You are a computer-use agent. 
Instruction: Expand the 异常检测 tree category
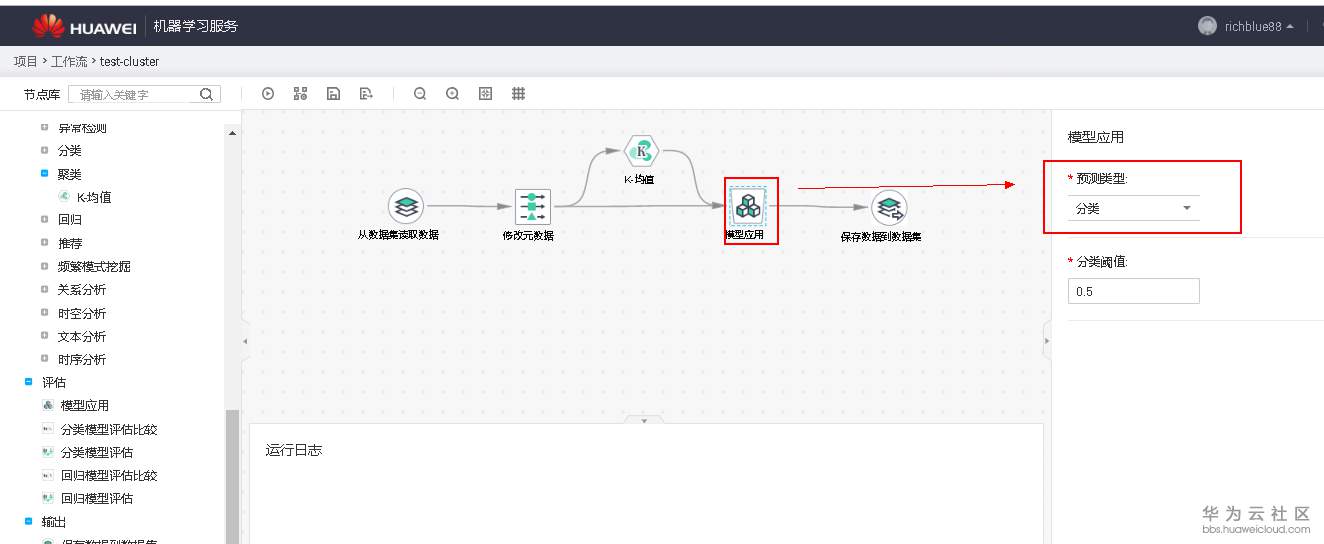[x=44, y=128]
